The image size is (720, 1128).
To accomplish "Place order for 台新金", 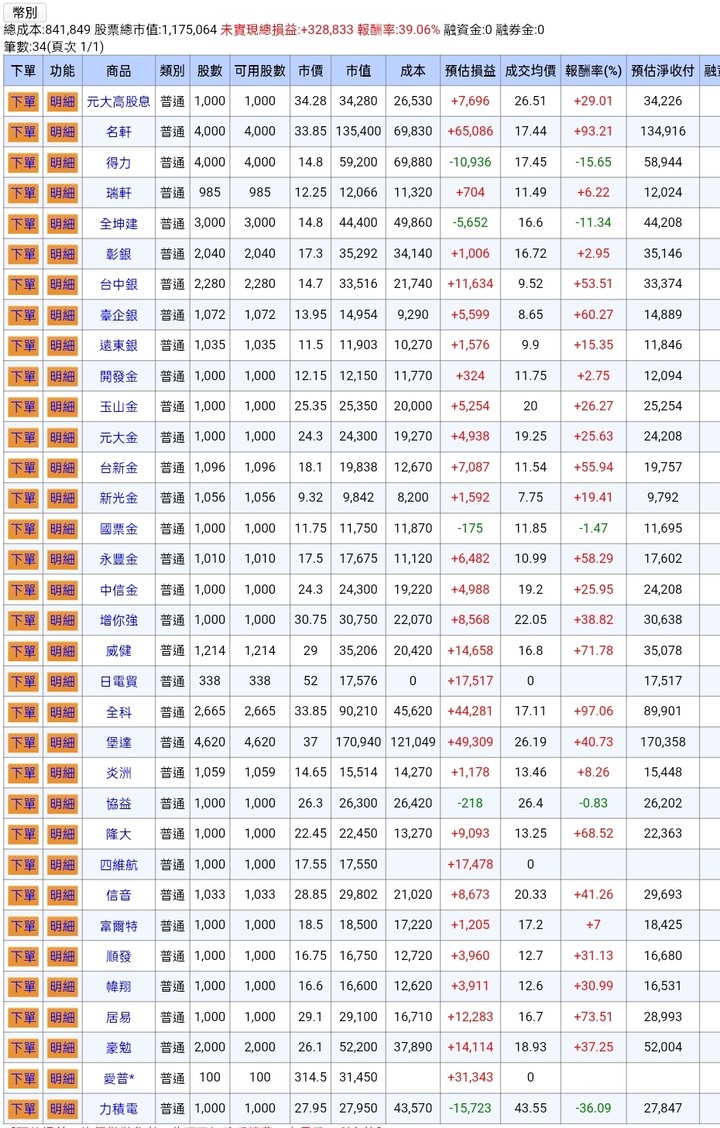I will click(x=23, y=468).
